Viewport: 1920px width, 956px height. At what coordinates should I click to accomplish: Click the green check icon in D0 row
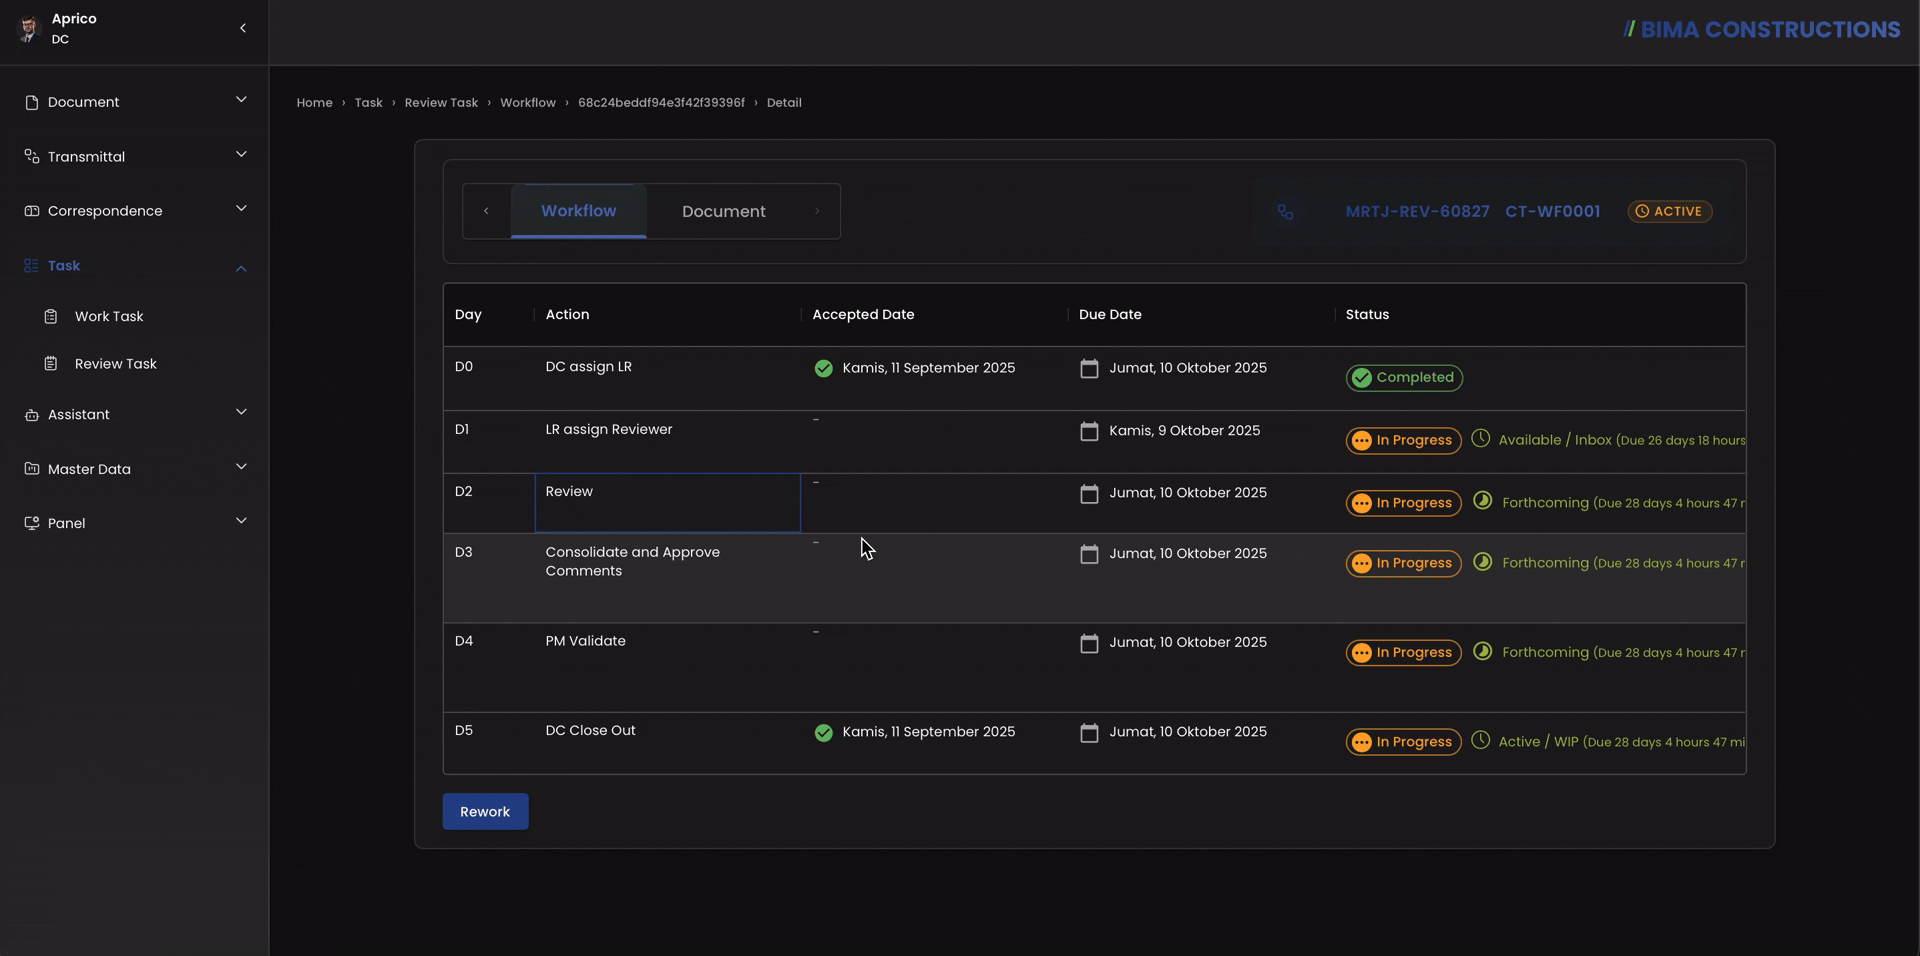tap(823, 368)
